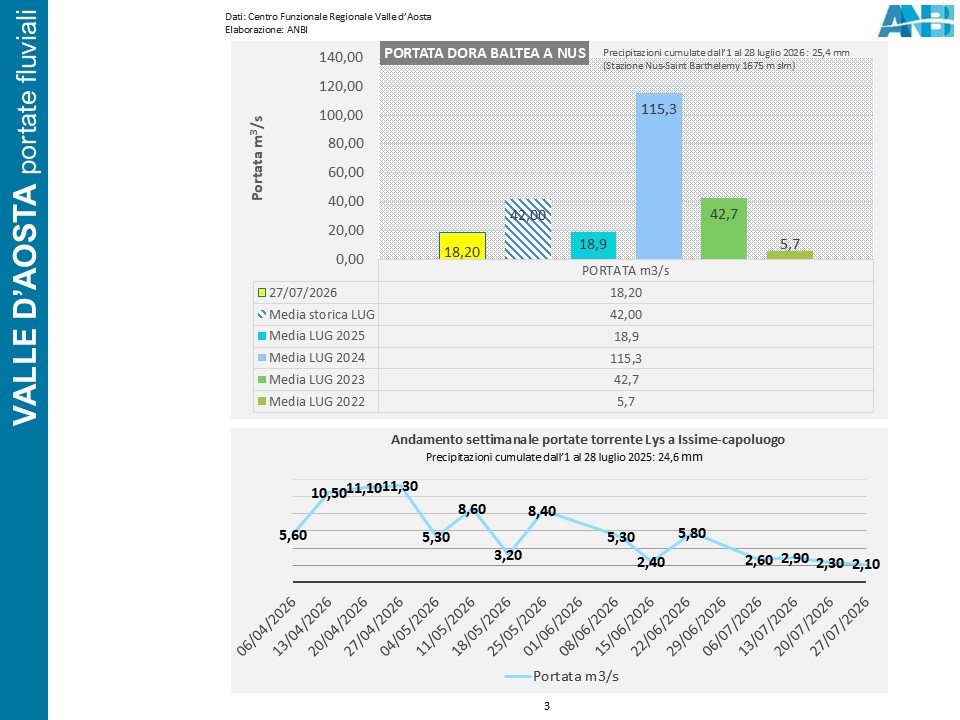Click the 2,40 data label
Screen dimensions: 960x720
[x=651, y=562]
